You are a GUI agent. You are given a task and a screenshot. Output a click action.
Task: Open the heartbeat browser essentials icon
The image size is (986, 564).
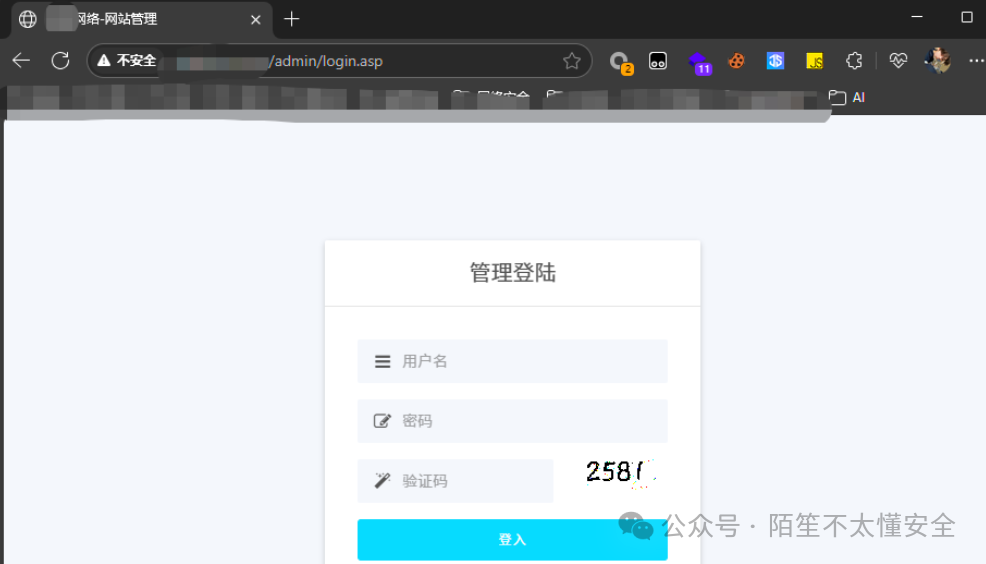(x=898, y=61)
